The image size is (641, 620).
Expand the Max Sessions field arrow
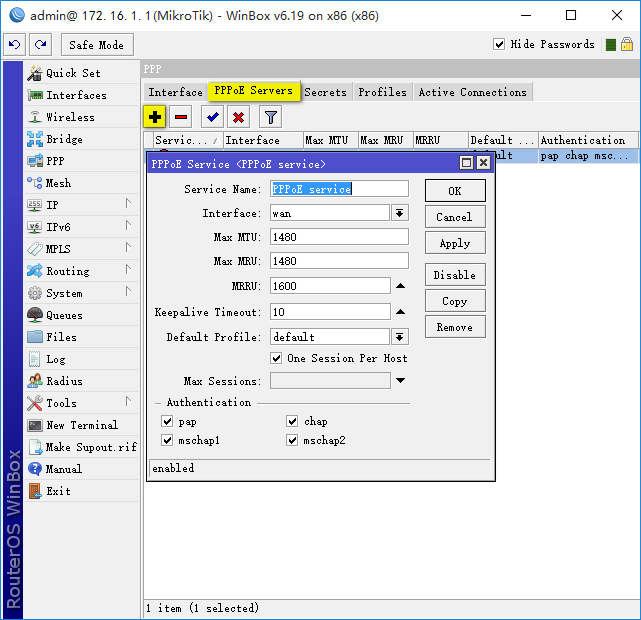tap(401, 381)
